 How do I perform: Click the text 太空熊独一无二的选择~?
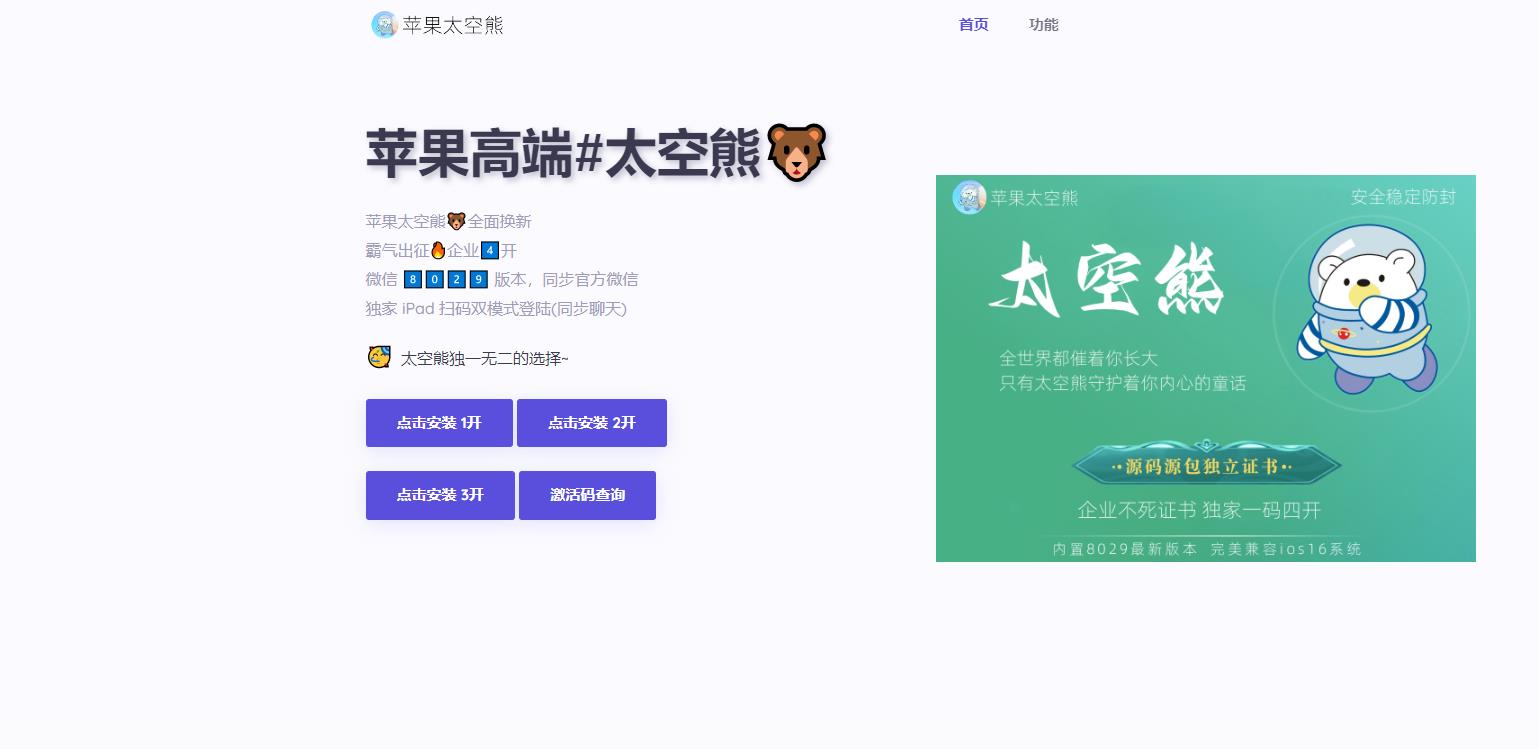point(484,358)
